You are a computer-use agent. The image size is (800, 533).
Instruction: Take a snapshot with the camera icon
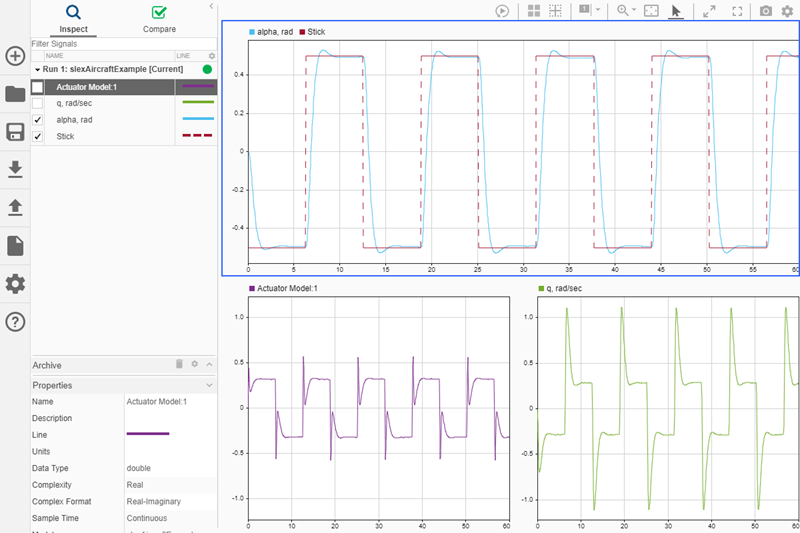point(765,10)
